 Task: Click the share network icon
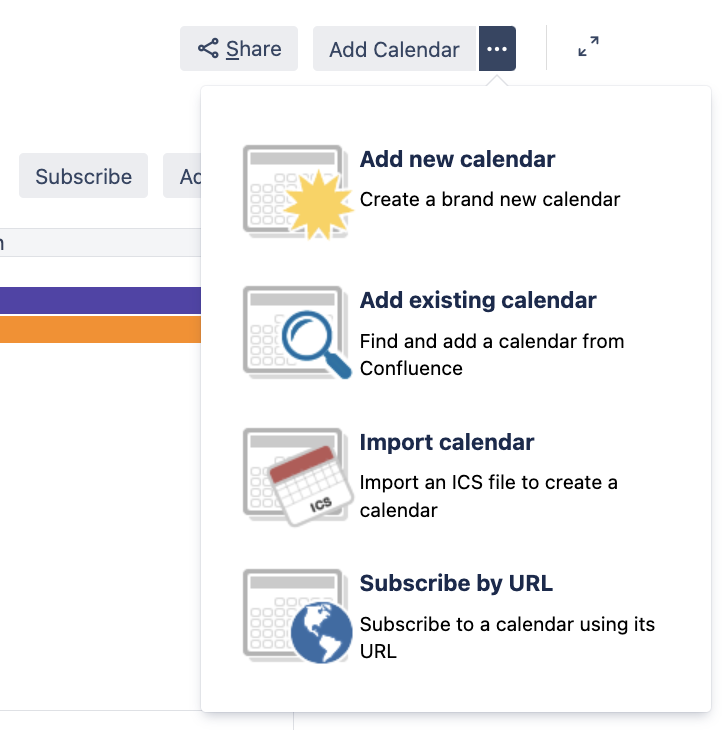coord(208,48)
